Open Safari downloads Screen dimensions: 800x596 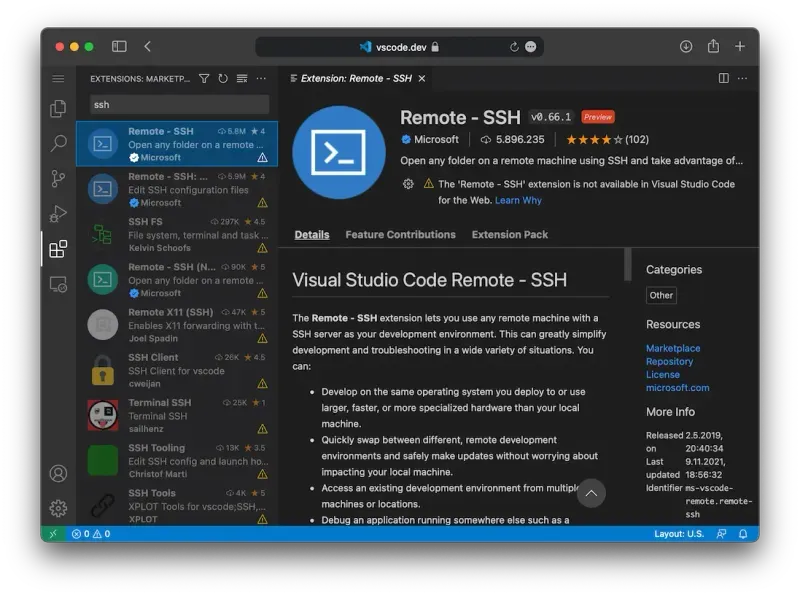[686, 46]
